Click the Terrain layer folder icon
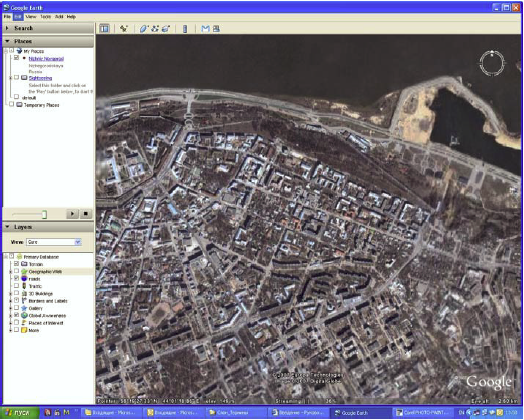The image size is (524, 420). pyautogui.click(x=24, y=264)
